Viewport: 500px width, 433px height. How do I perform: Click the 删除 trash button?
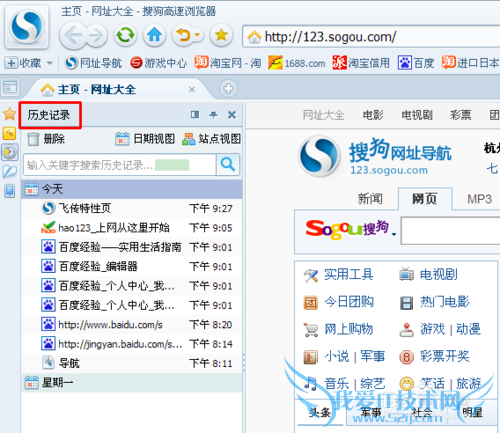pyautogui.click(x=46, y=139)
